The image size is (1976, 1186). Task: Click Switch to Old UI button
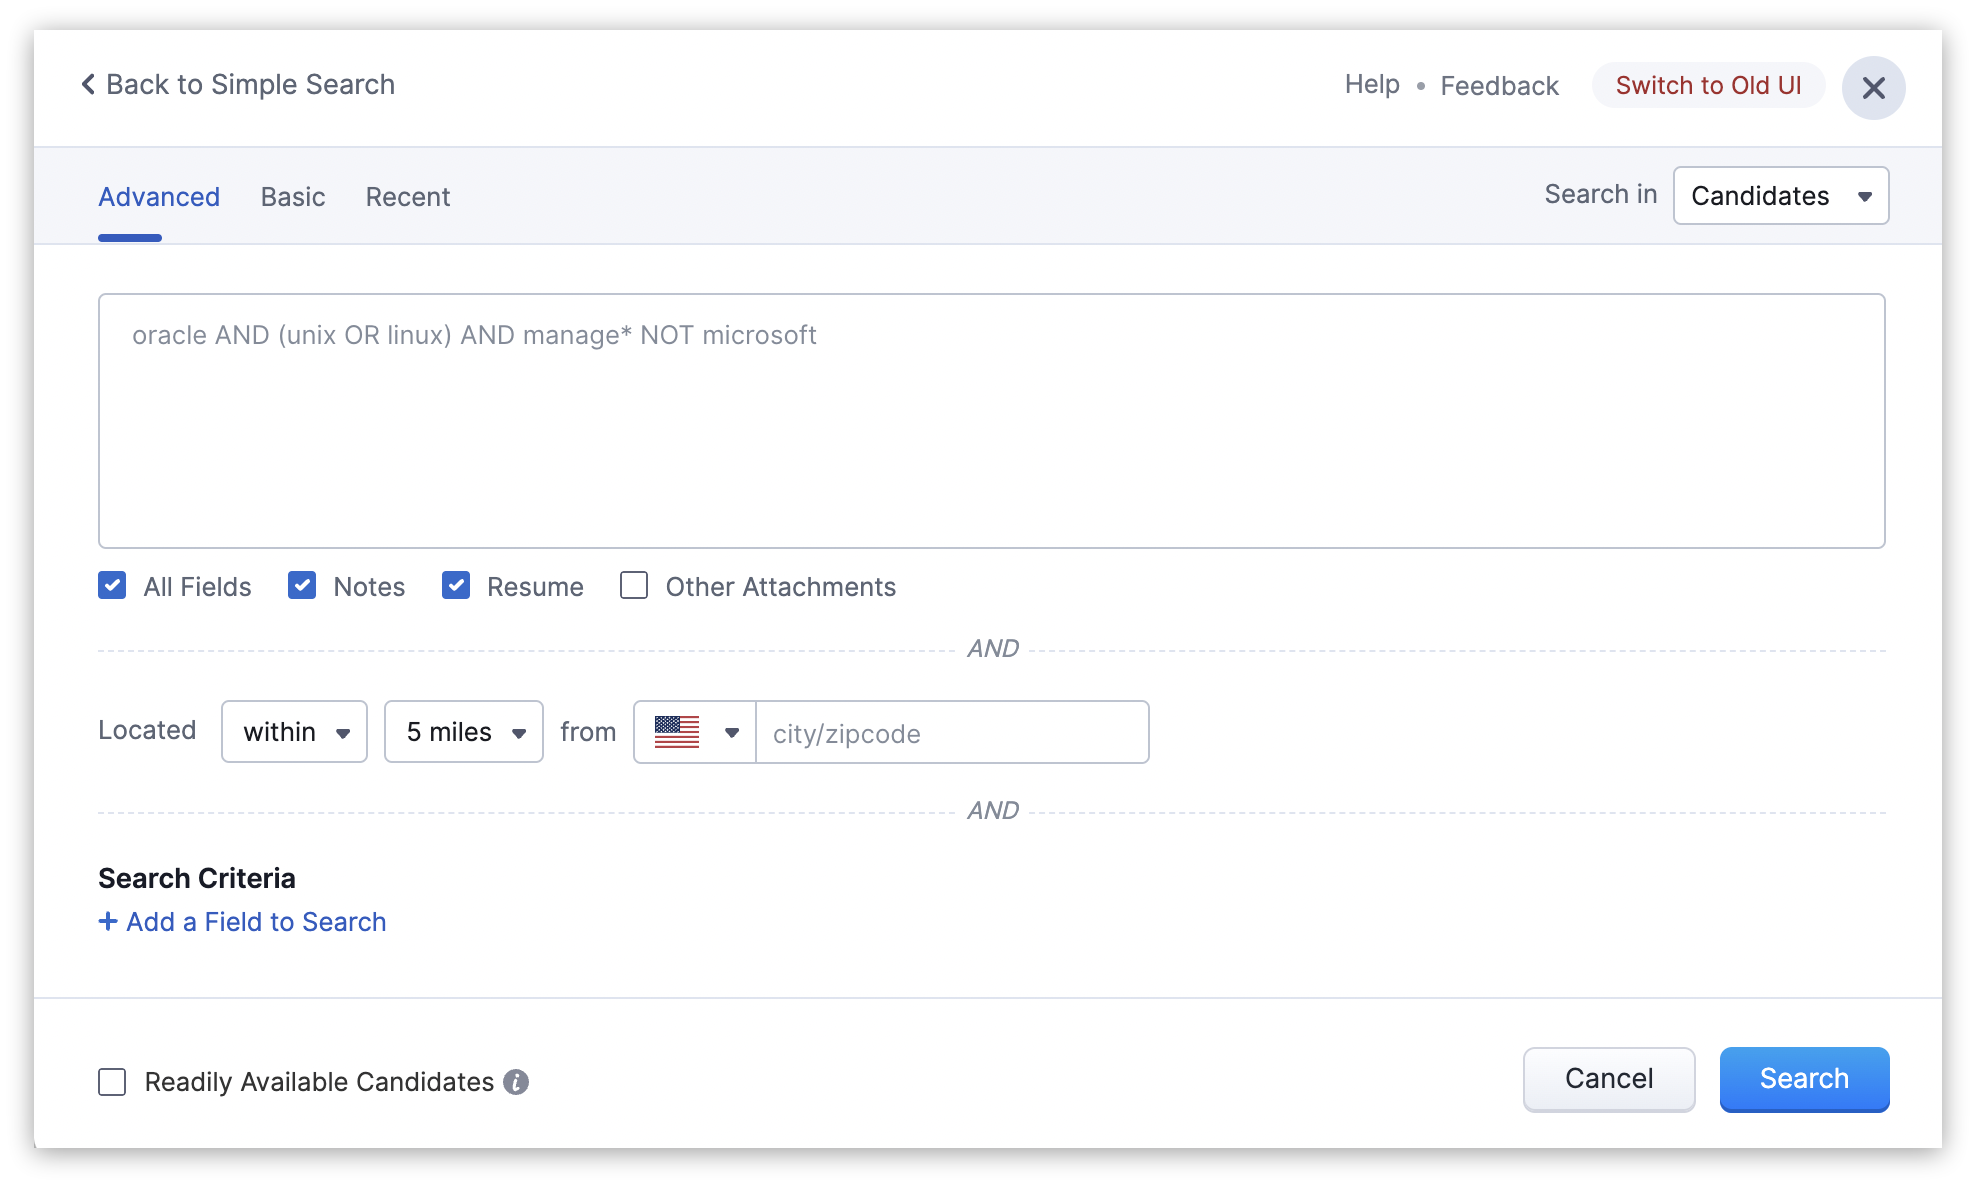[1708, 86]
